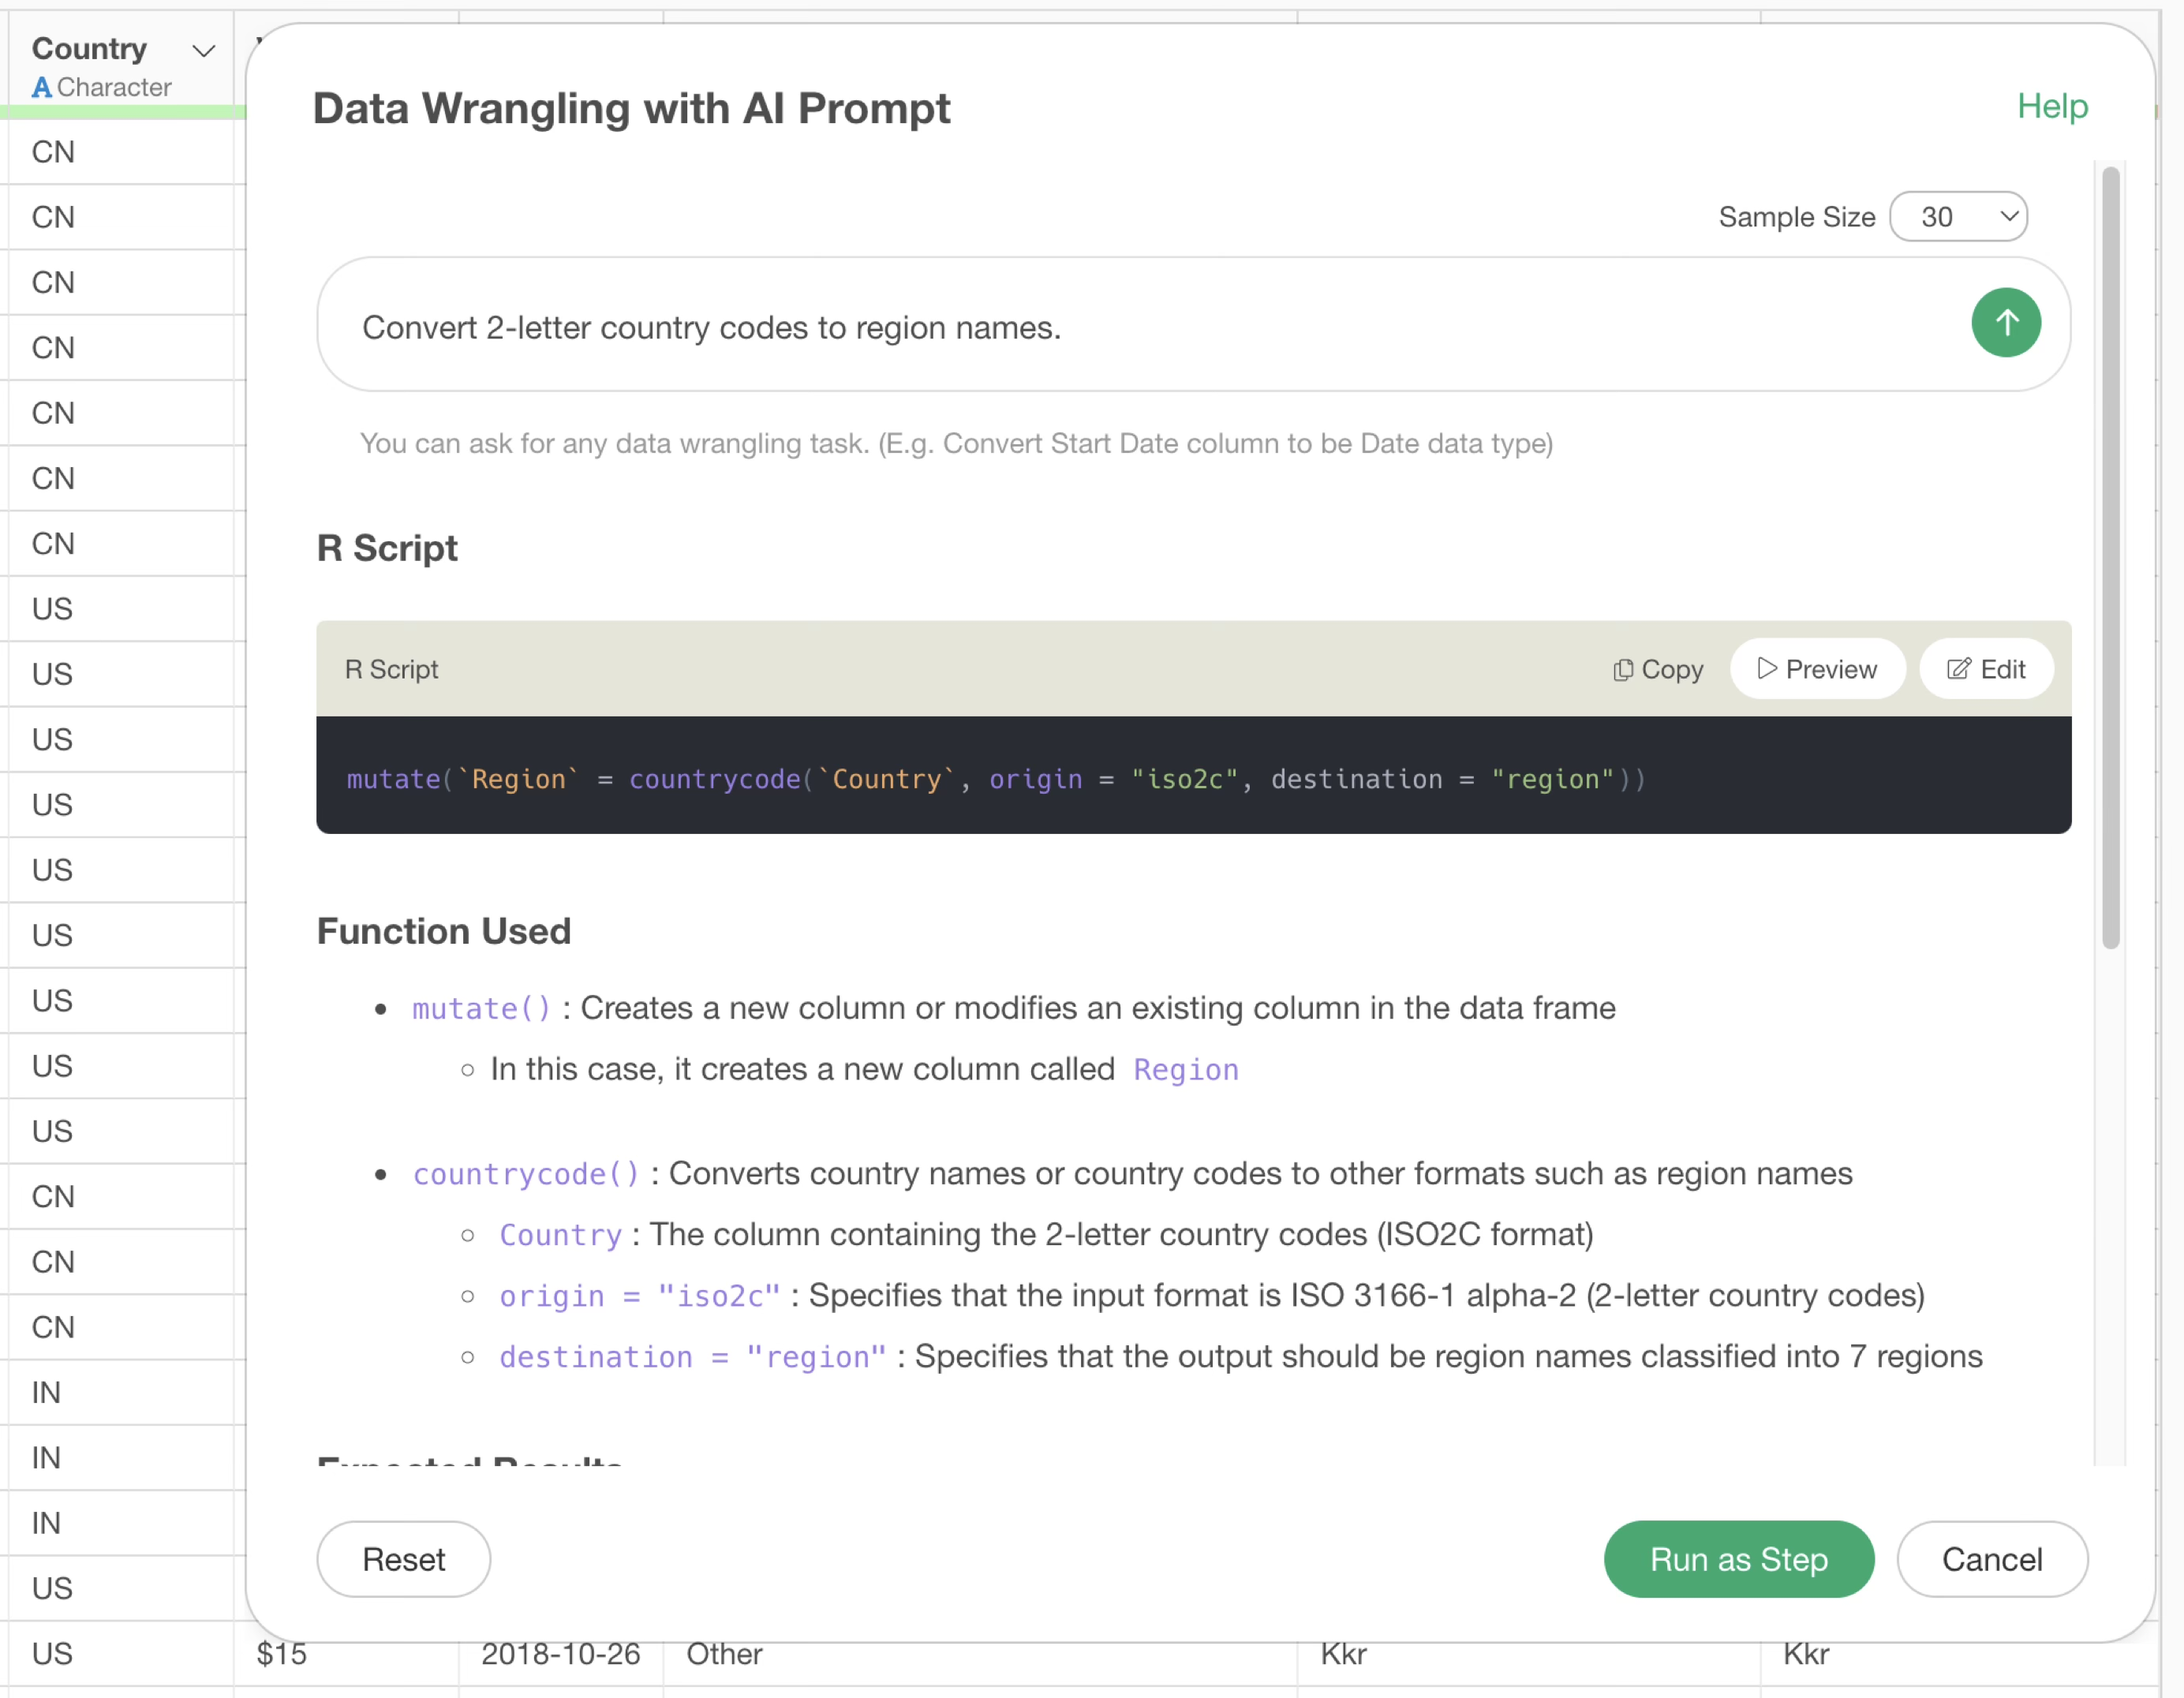Select the $15 cell in bottom row

point(282,1654)
